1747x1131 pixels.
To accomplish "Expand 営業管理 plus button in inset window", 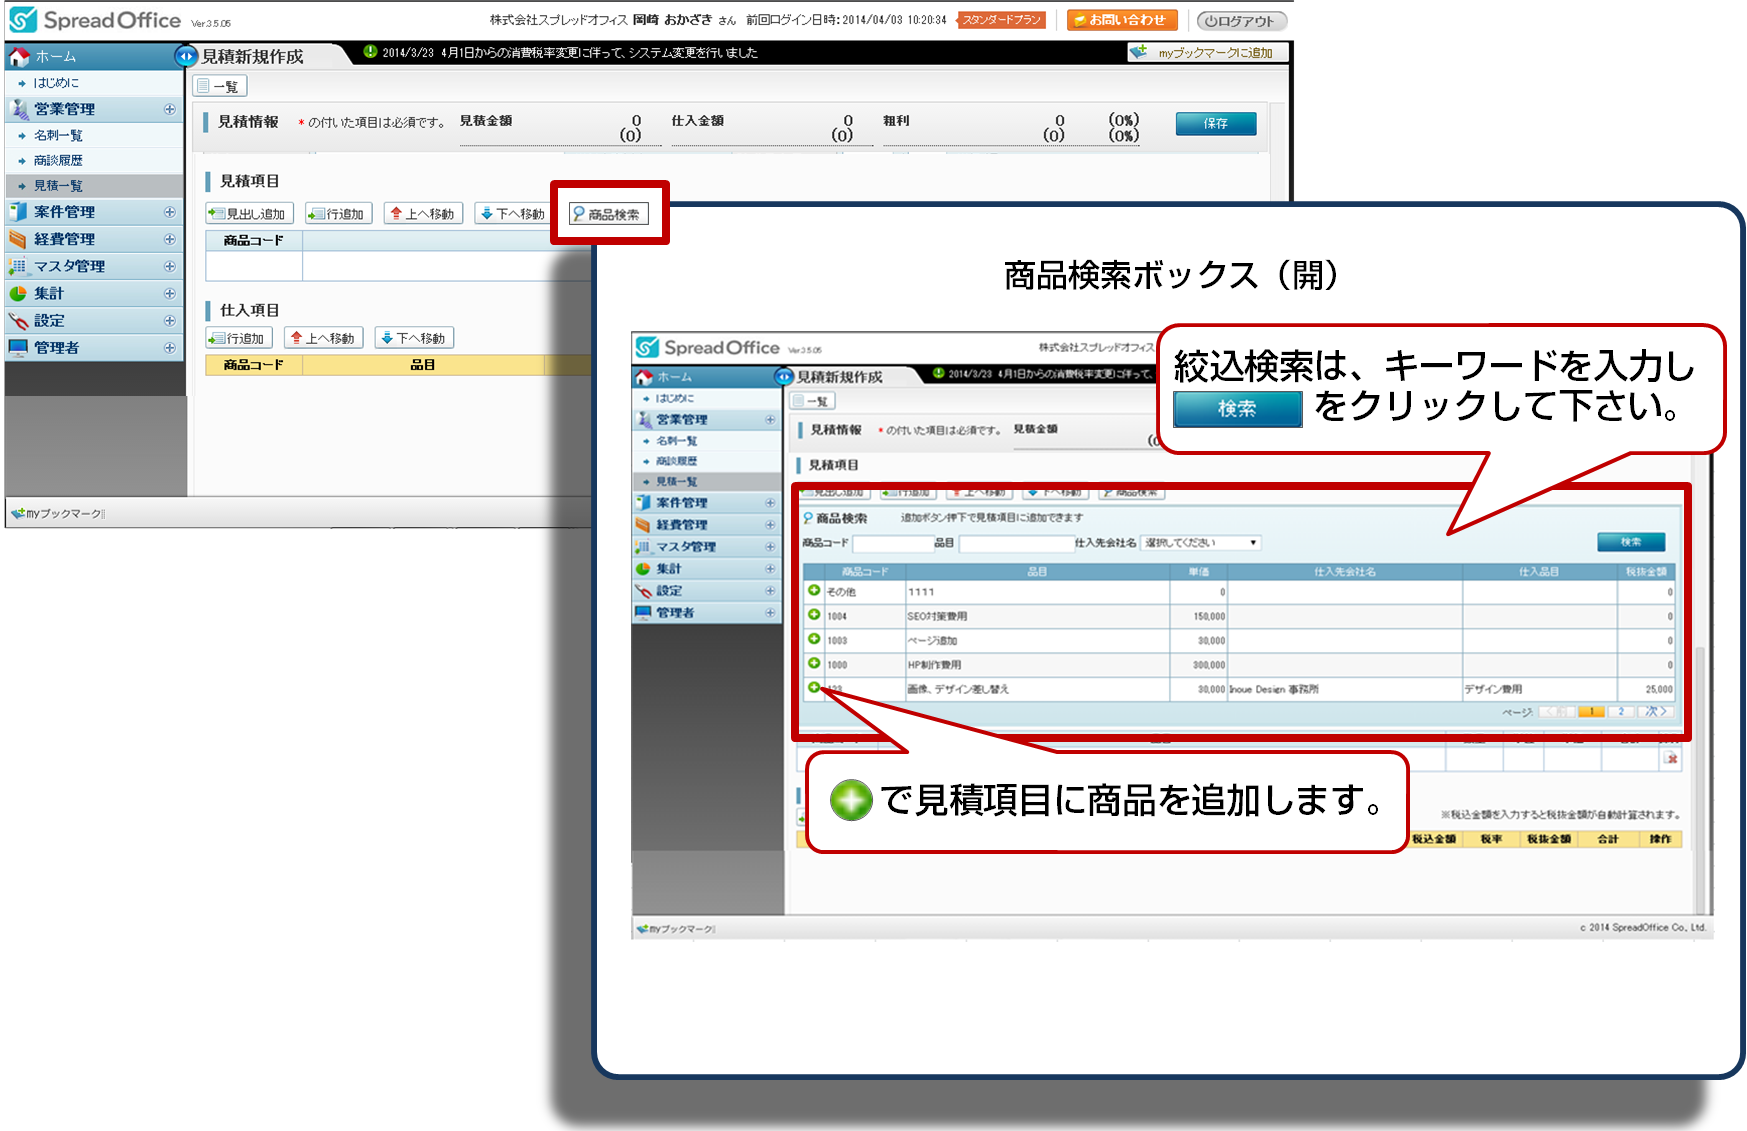I will click(x=770, y=420).
